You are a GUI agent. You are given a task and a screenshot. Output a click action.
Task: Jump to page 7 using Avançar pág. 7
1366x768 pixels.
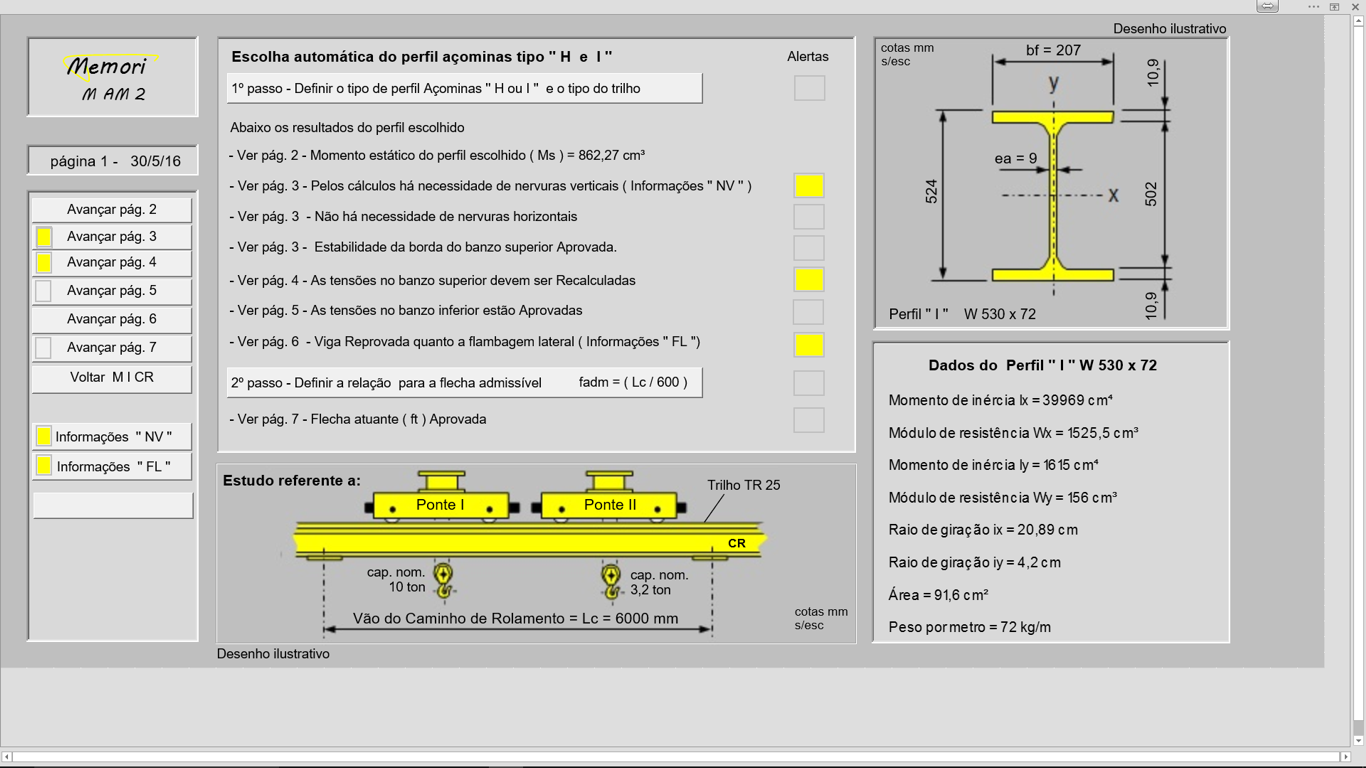[112, 347]
